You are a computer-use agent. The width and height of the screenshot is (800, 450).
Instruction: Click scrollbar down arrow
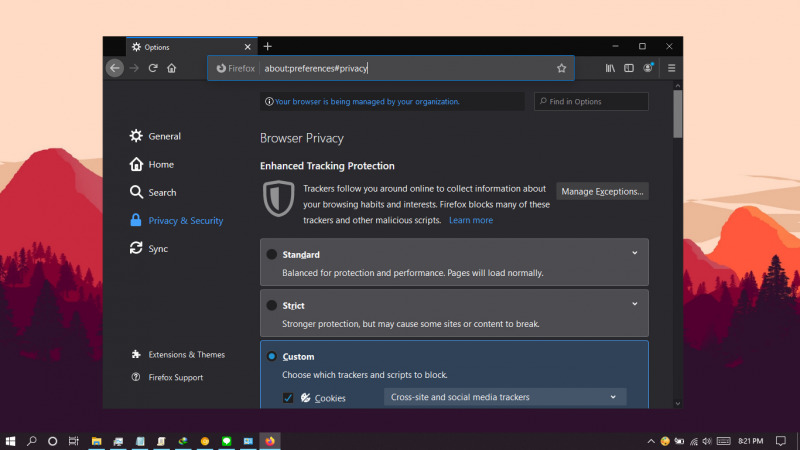pyautogui.click(x=678, y=403)
